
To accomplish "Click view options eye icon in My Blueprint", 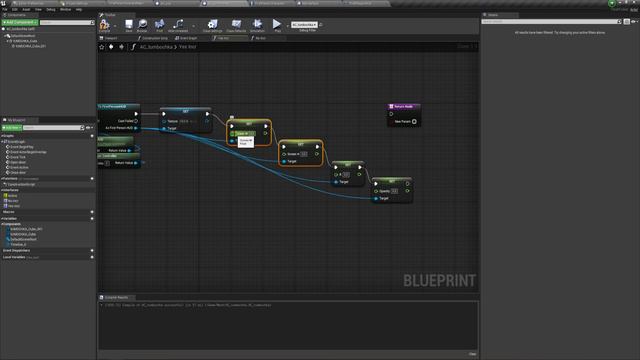I will pyautogui.click(x=89, y=128).
